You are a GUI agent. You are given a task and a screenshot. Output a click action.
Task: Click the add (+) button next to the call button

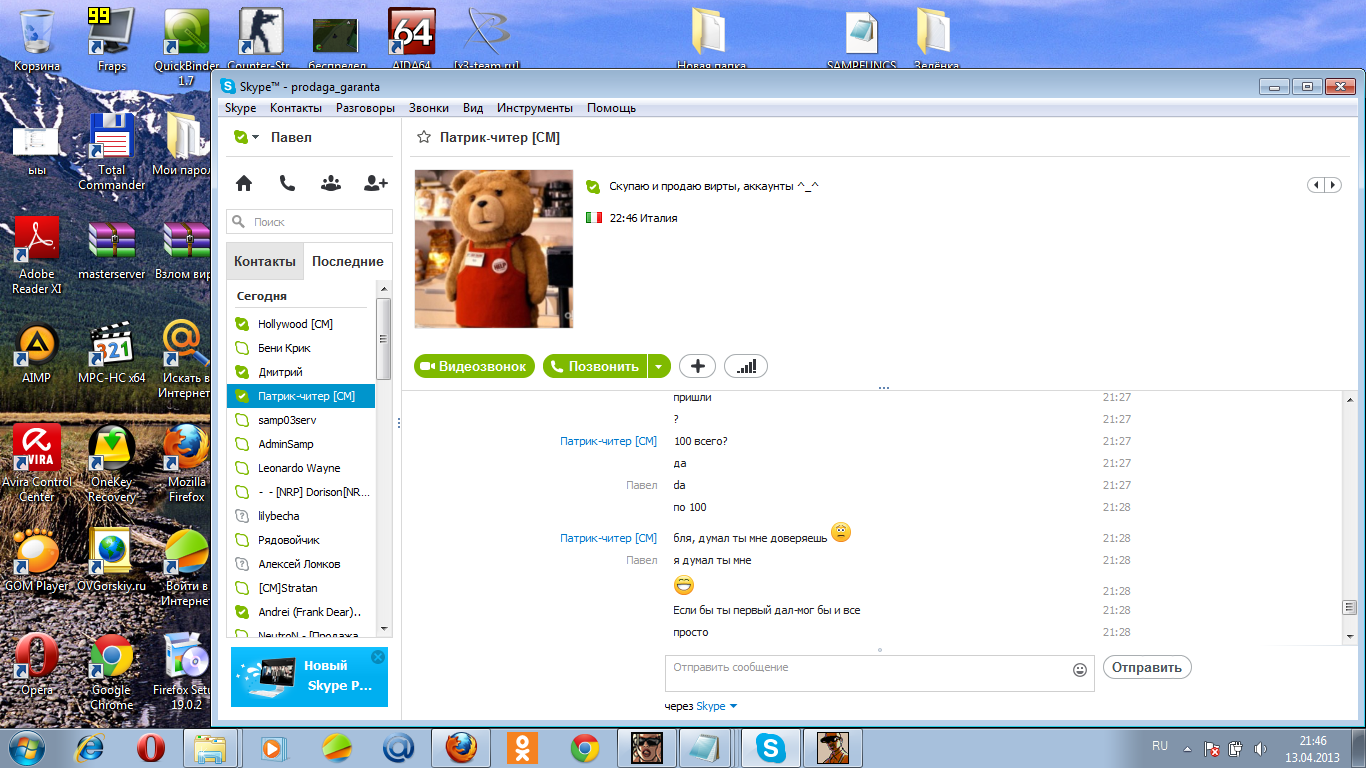pos(697,366)
